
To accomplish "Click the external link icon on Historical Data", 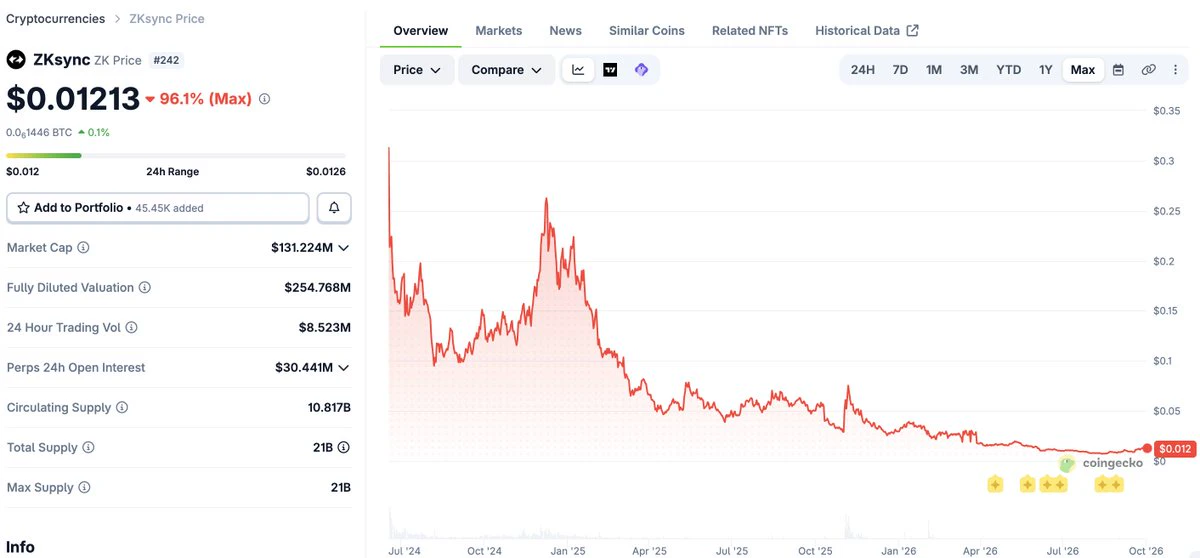I will pos(912,31).
